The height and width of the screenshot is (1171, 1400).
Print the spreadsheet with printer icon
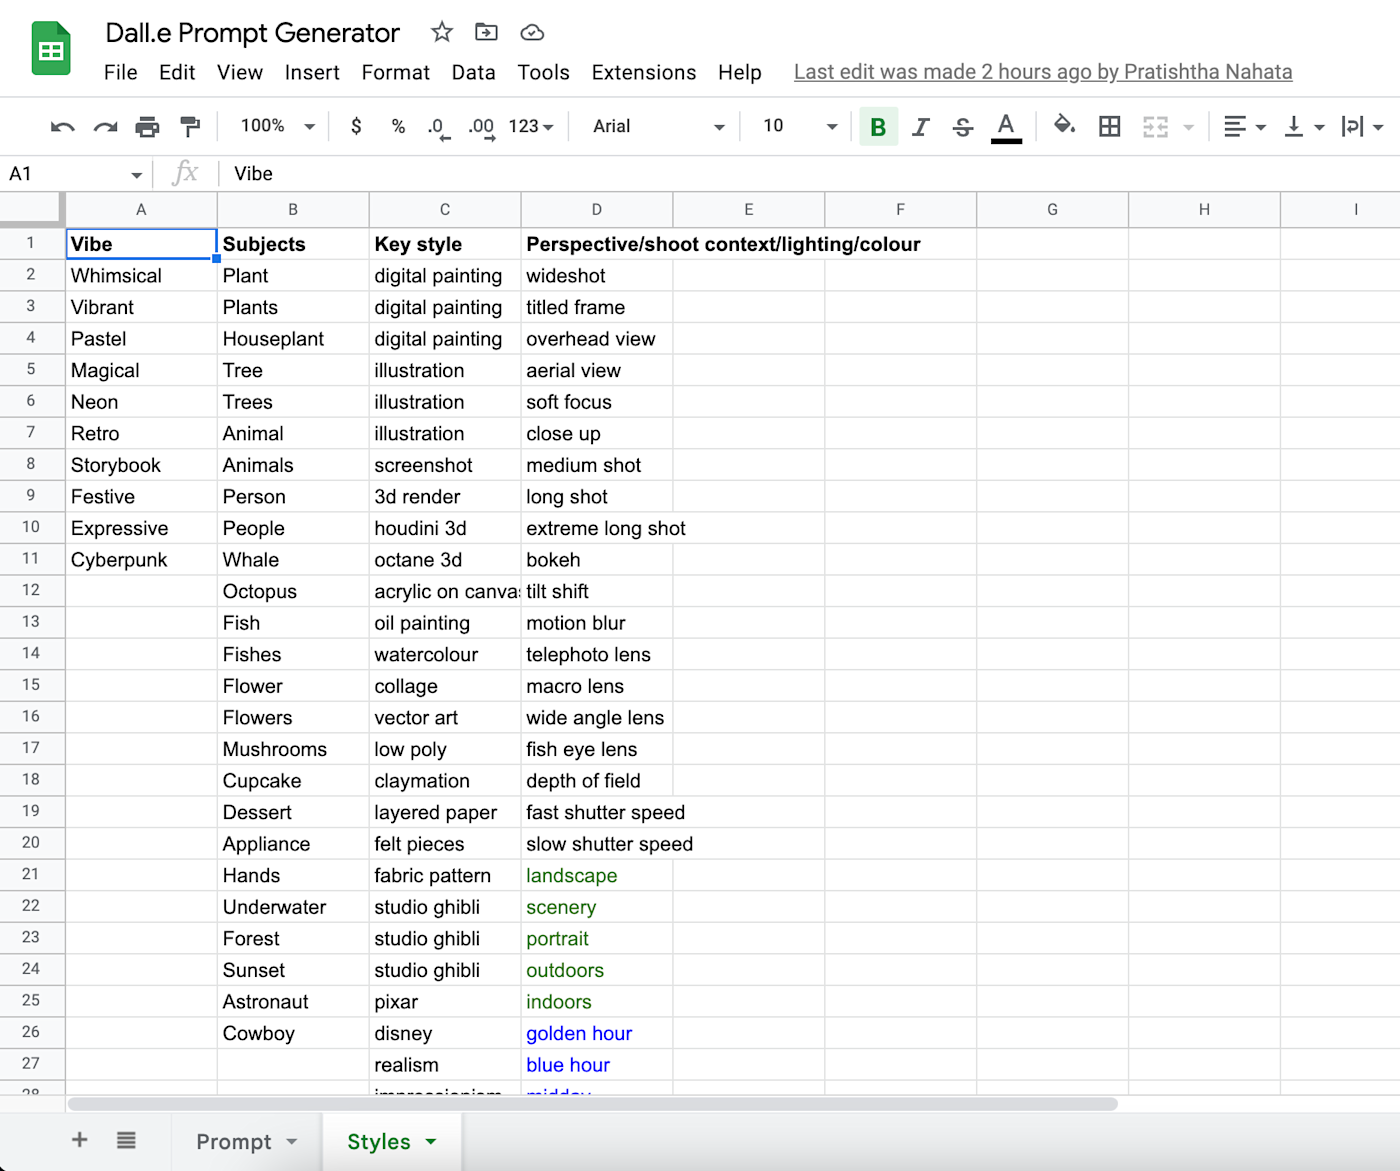pyautogui.click(x=147, y=127)
